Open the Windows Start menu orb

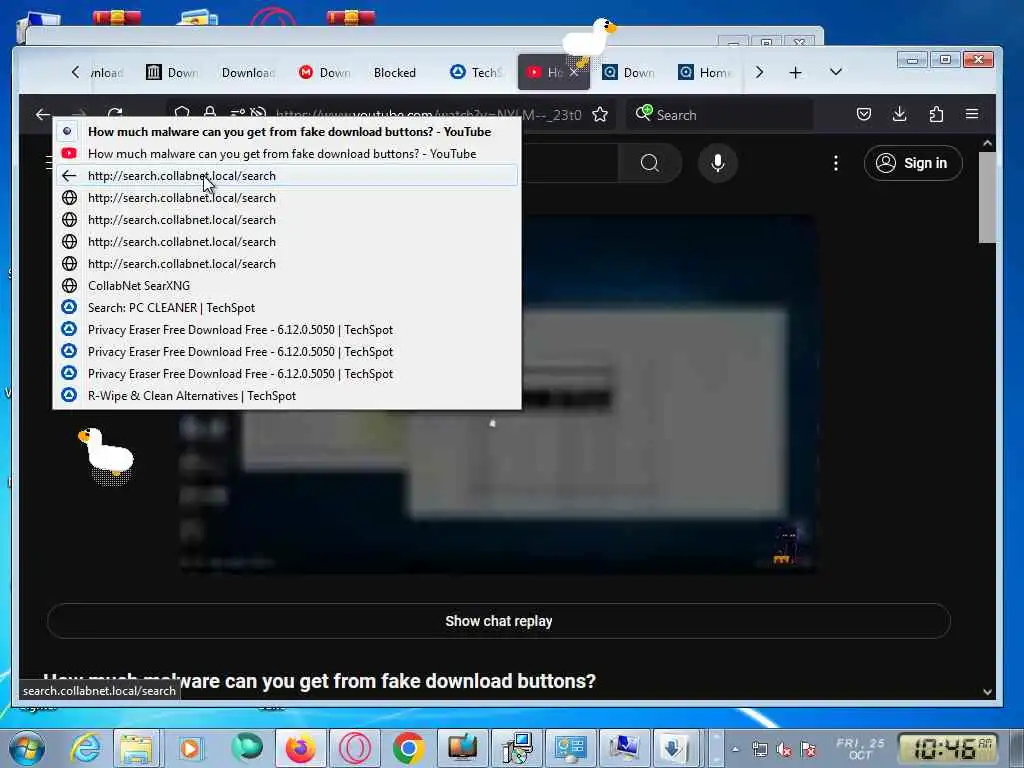[x=27, y=748]
